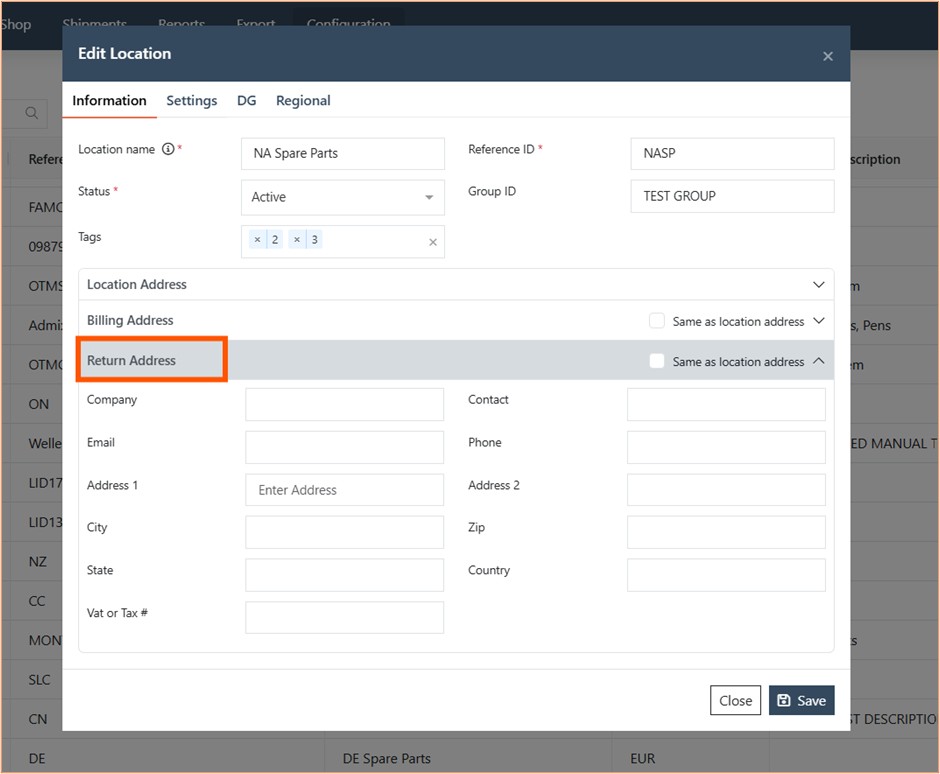
Task: Focus the Reference ID input field
Action: pyautogui.click(x=732, y=153)
